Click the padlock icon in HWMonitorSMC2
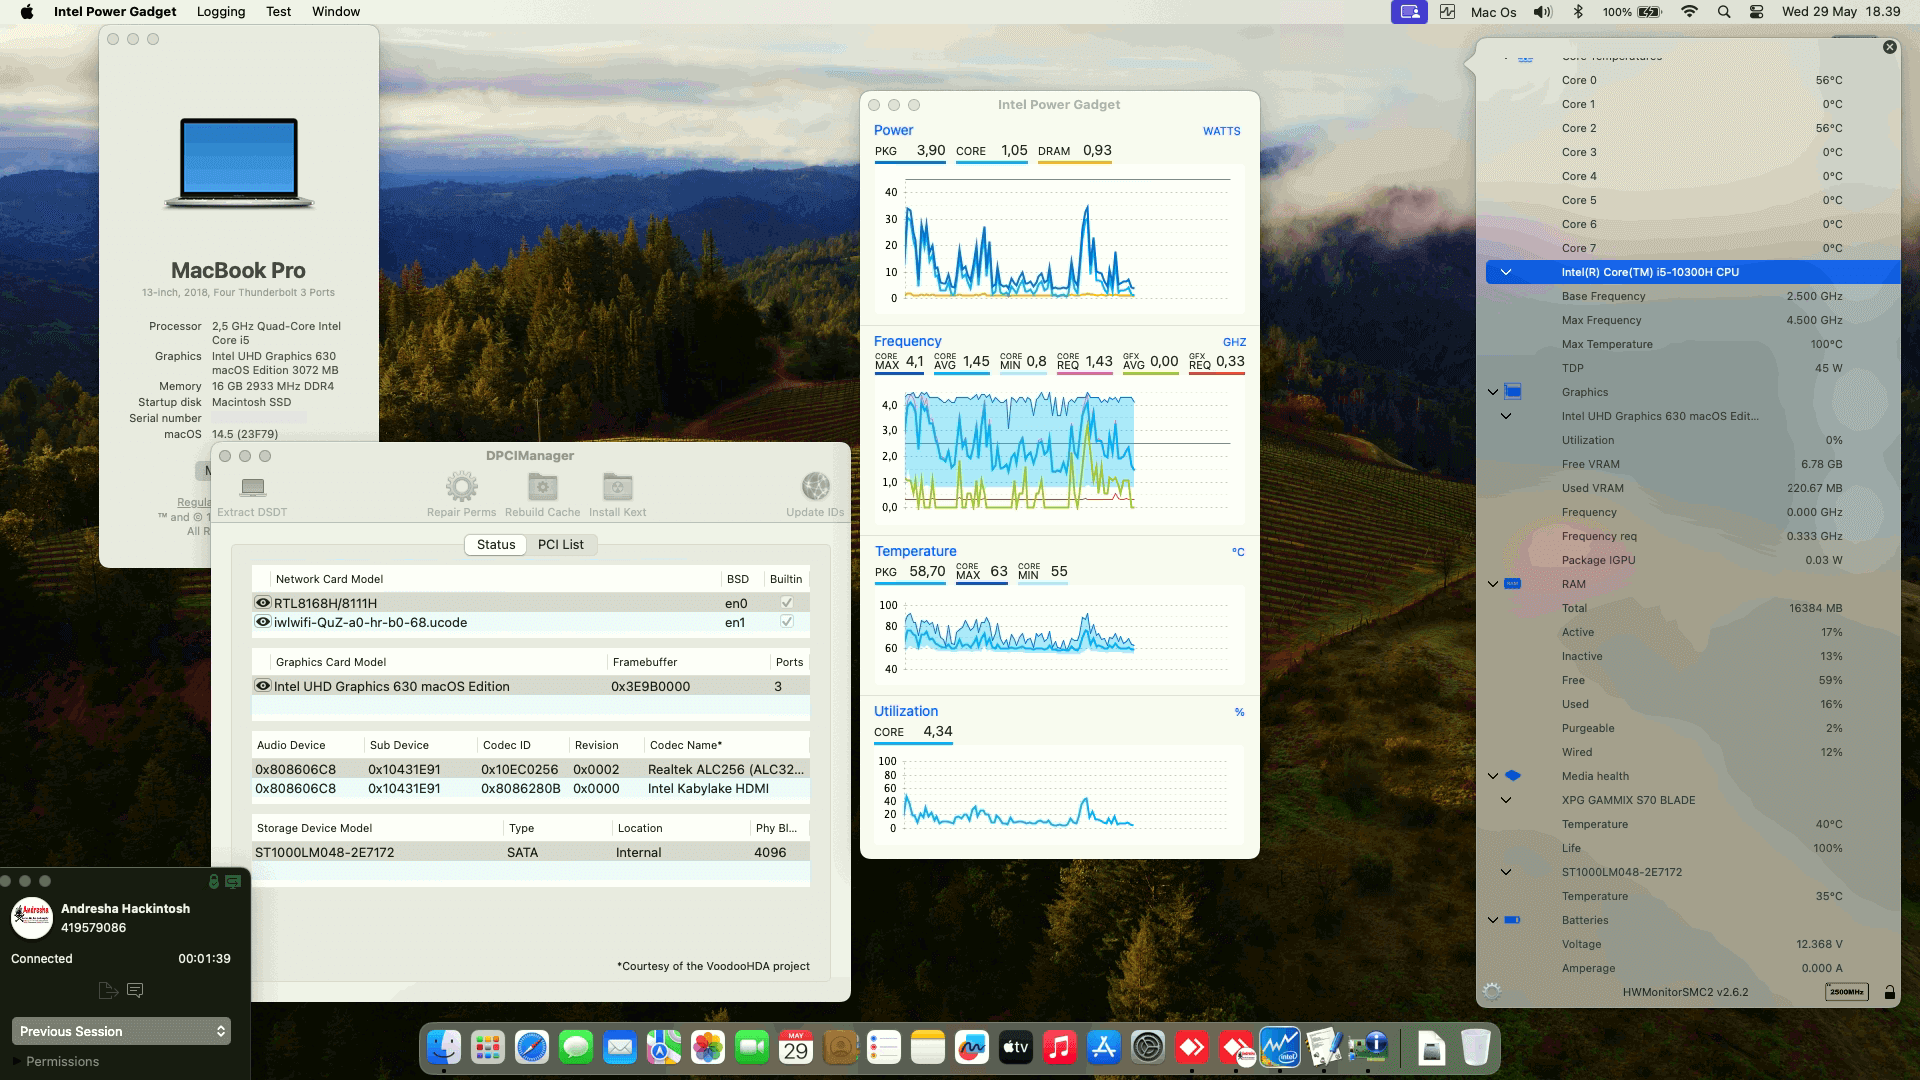This screenshot has height=1080, width=1920. tap(1889, 992)
